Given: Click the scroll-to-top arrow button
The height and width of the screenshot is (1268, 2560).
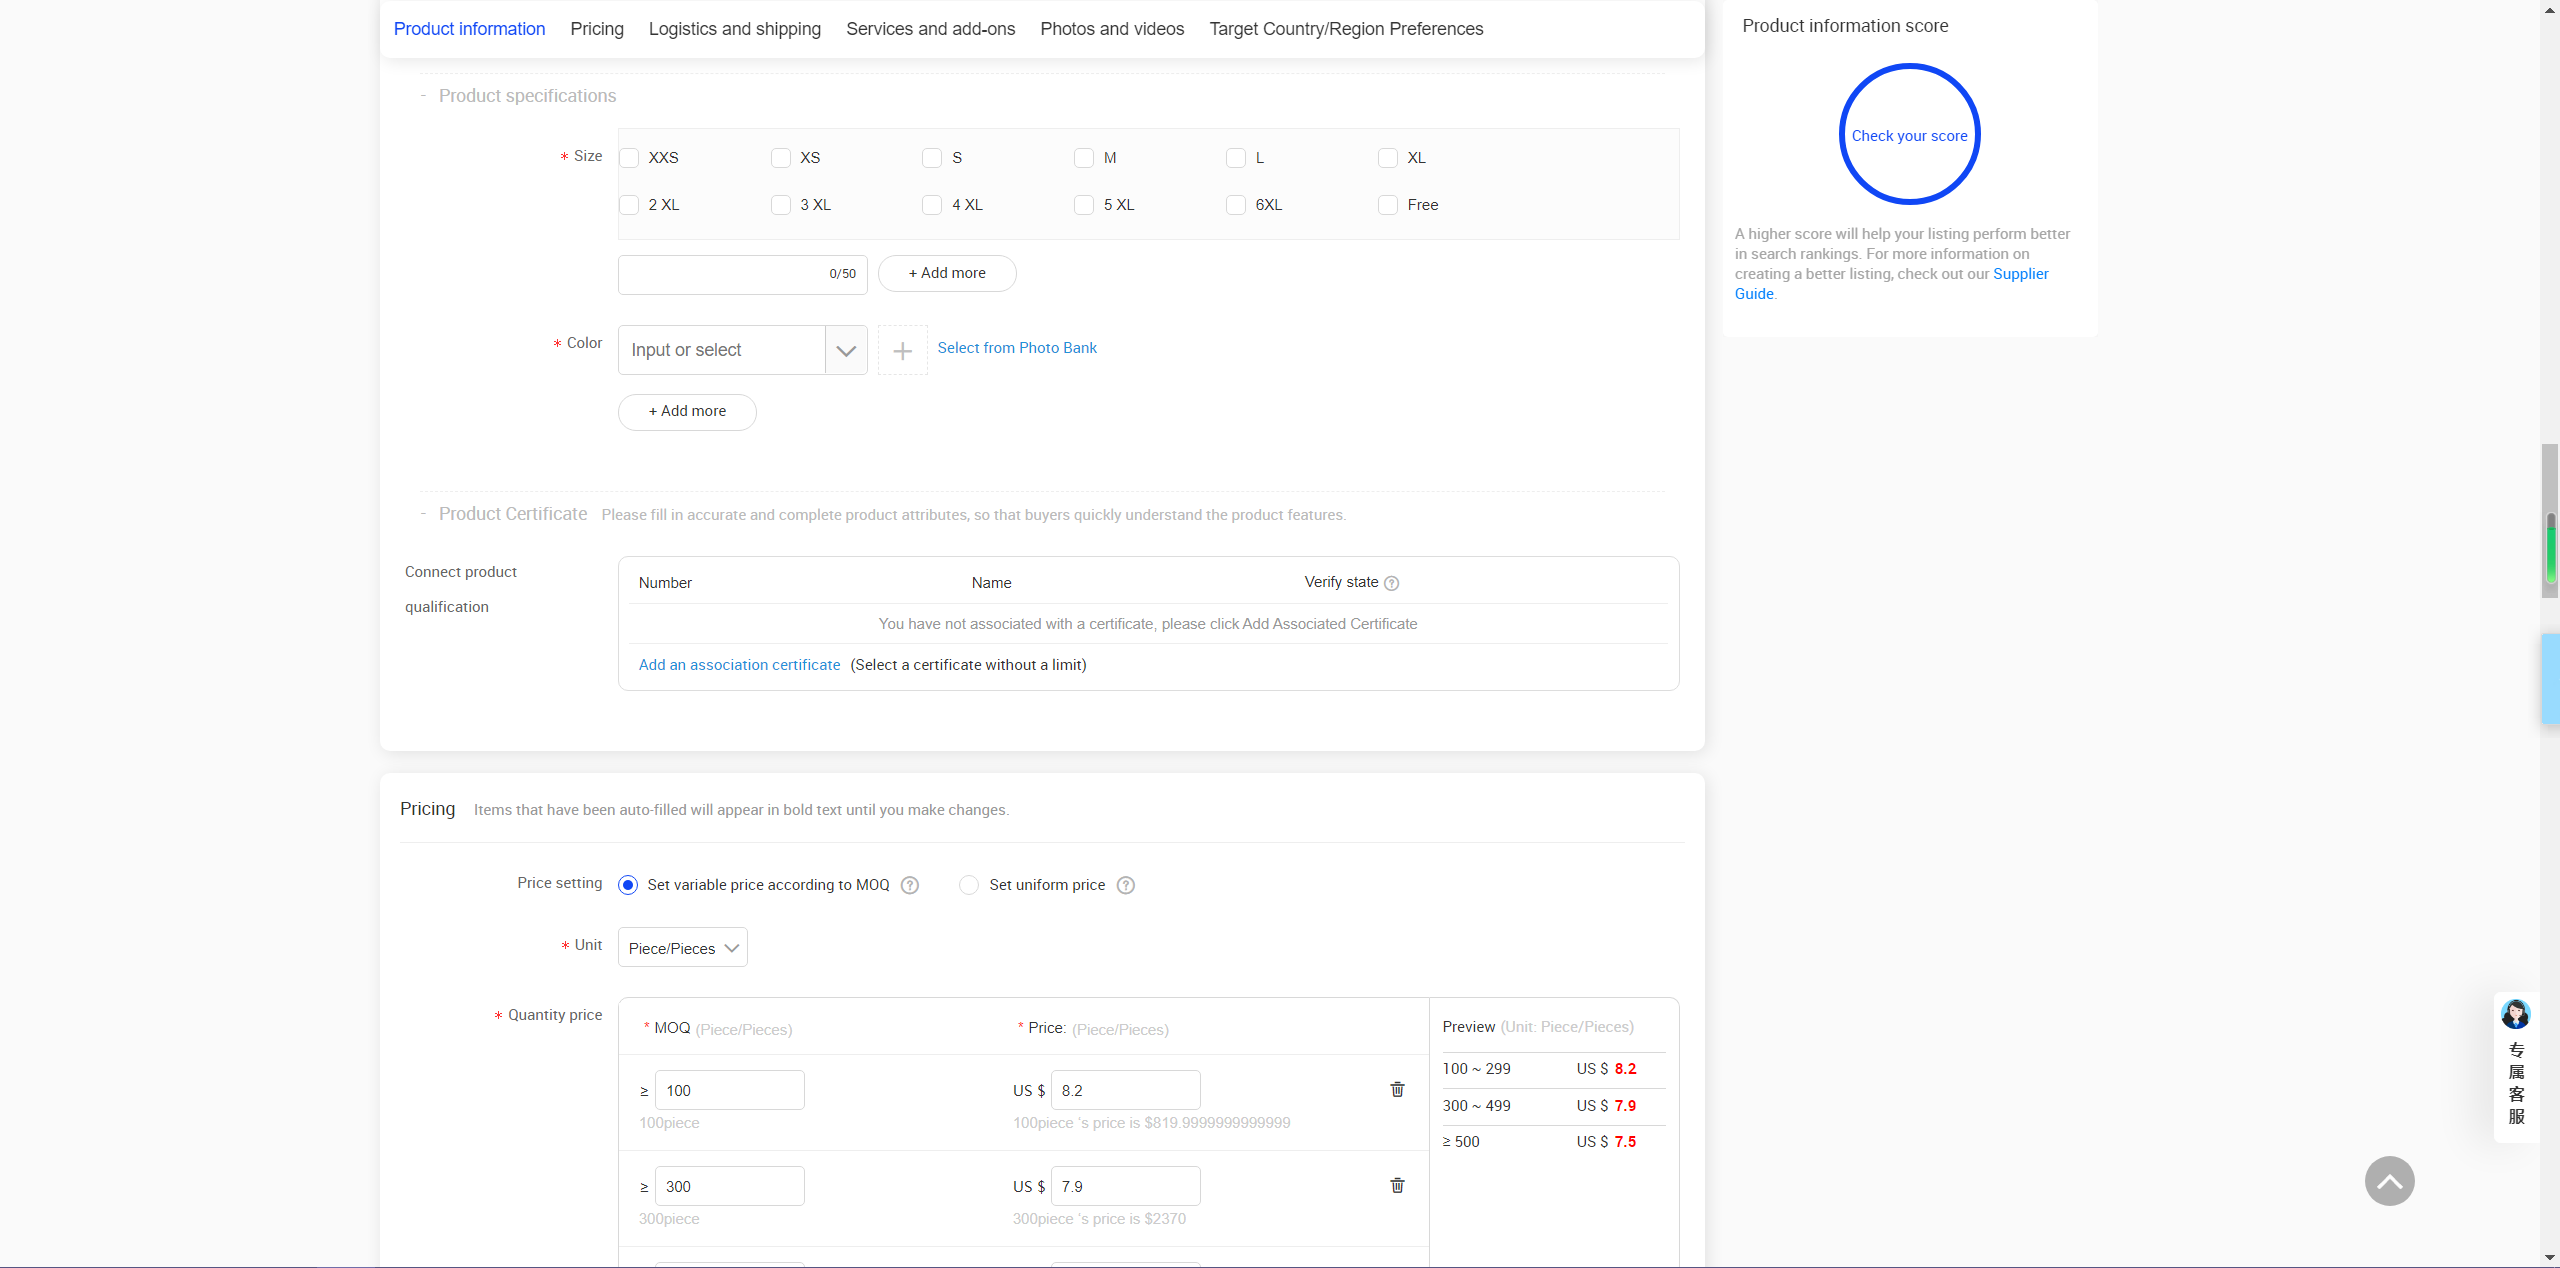Looking at the screenshot, I should pos(2389,1181).
